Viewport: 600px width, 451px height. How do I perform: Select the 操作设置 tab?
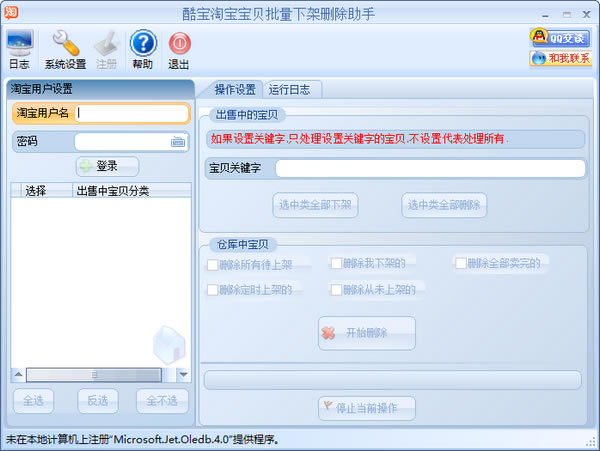[x=235, y=89]
